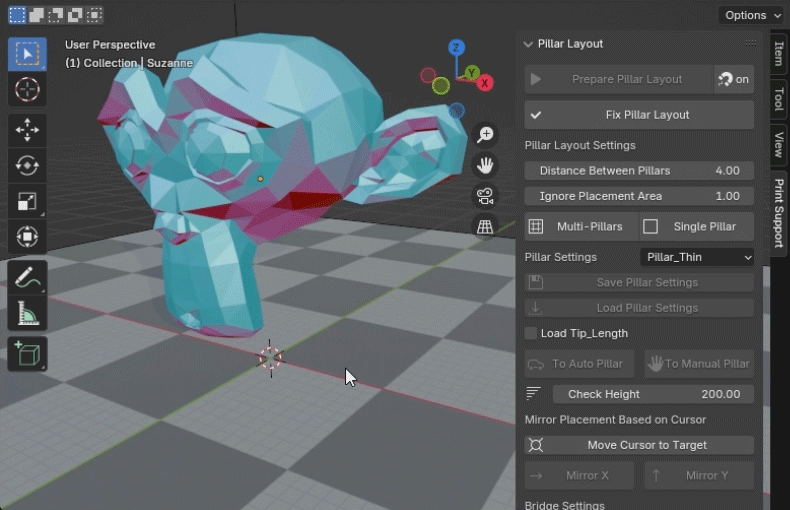Click the blue Z axis gizmo
Screen dimensions: 790x510
pyautogui.click(x=456, y=48)
